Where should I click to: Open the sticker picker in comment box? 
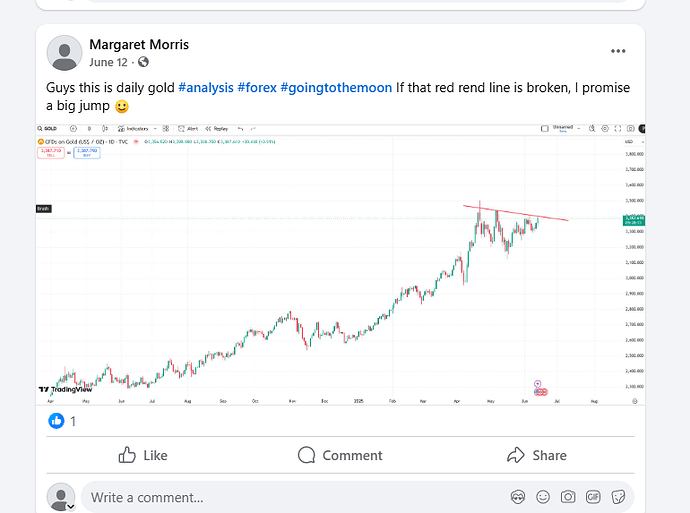[x=618, y=496]
